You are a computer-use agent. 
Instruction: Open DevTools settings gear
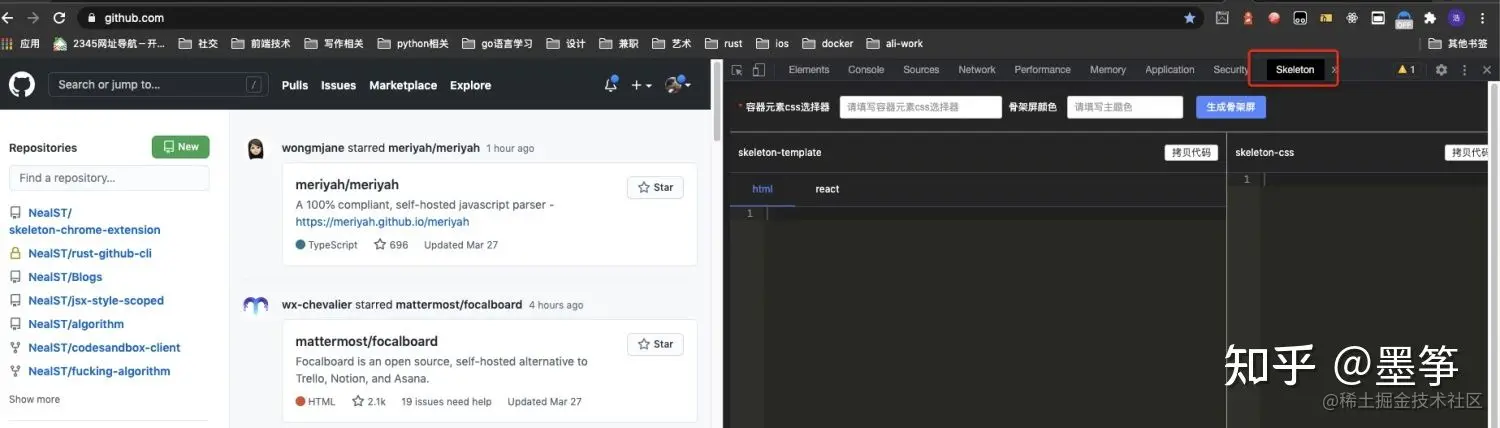point(1441,70)
